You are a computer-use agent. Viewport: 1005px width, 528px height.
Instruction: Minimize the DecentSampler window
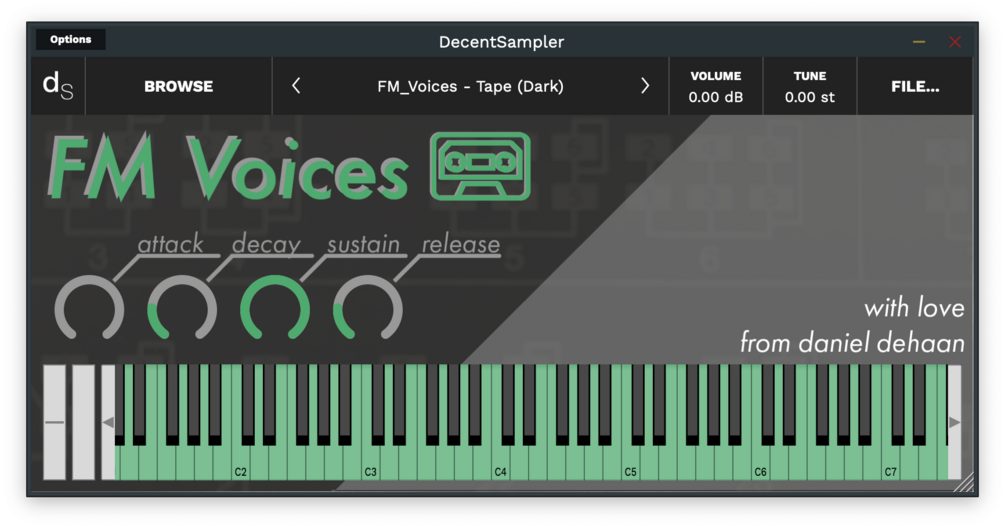919,42
